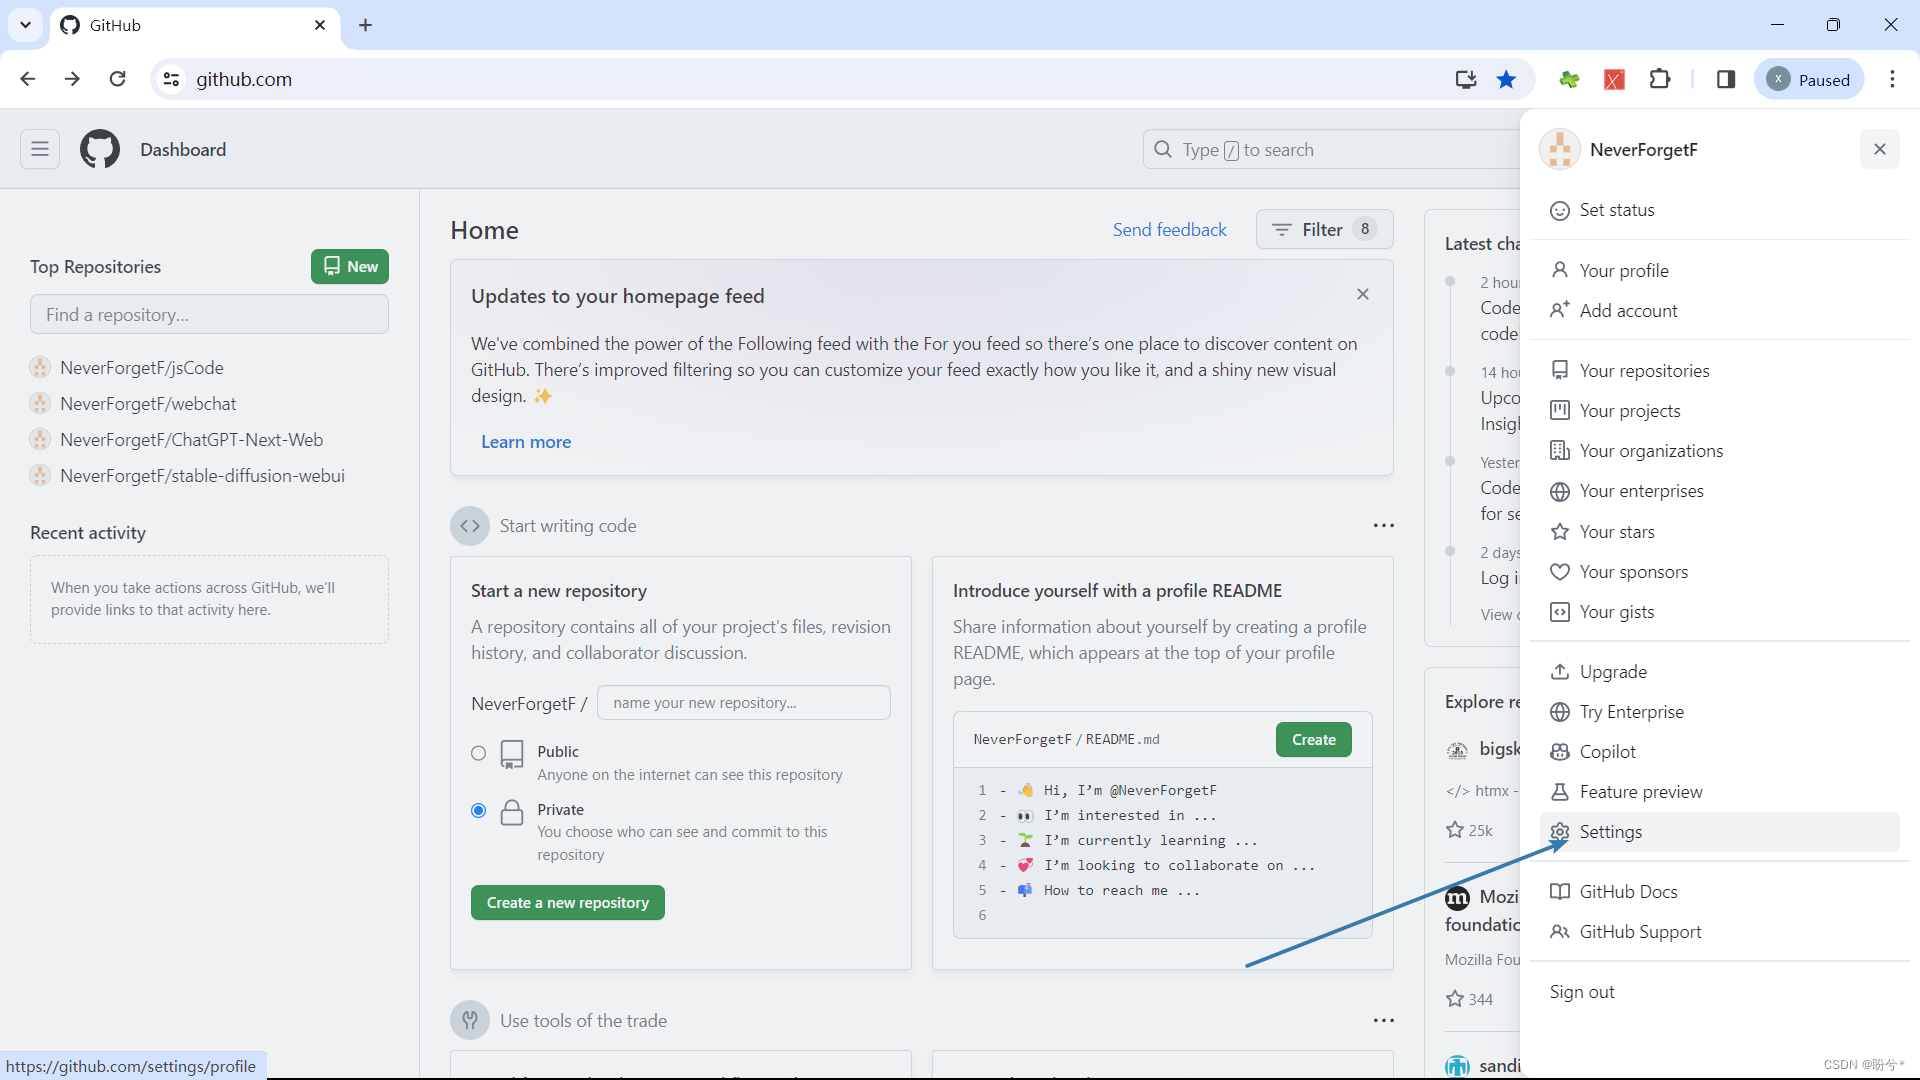Image resolution: width=1920 pixels, height=1080 pixels.
Task: Open Feature preview menu item
Action: pyautogui.click(x=1719, y=792)
